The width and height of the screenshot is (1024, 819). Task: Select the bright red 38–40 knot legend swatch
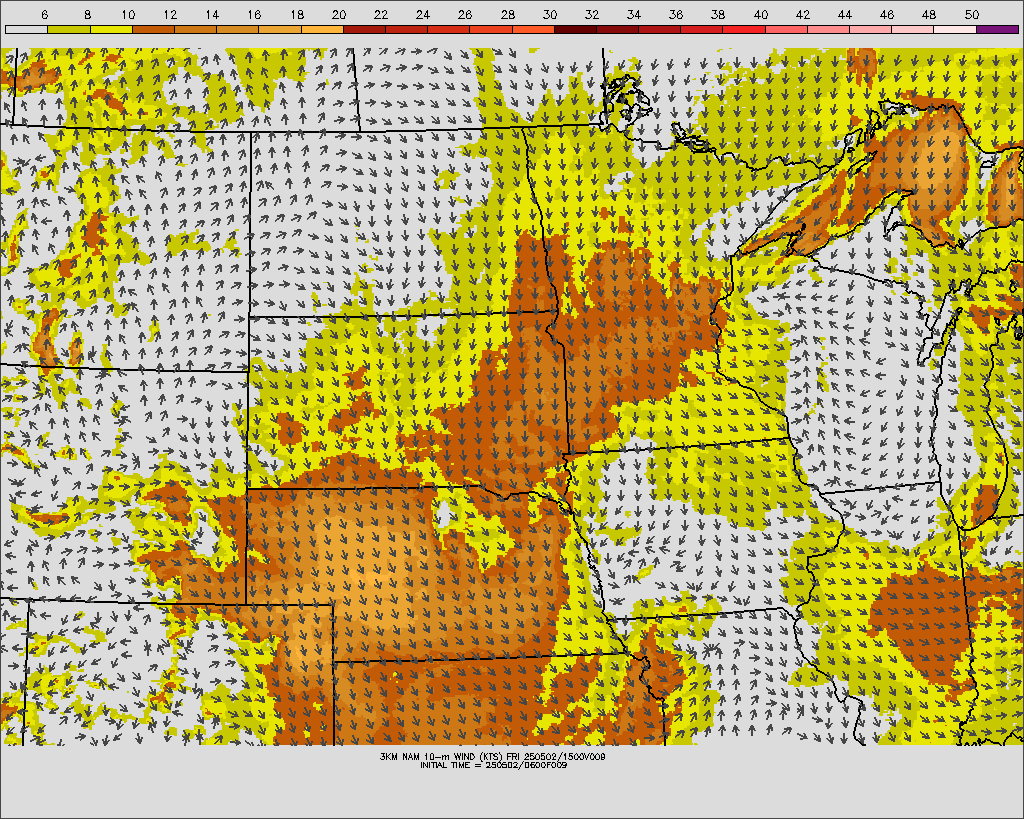(744, 29)
